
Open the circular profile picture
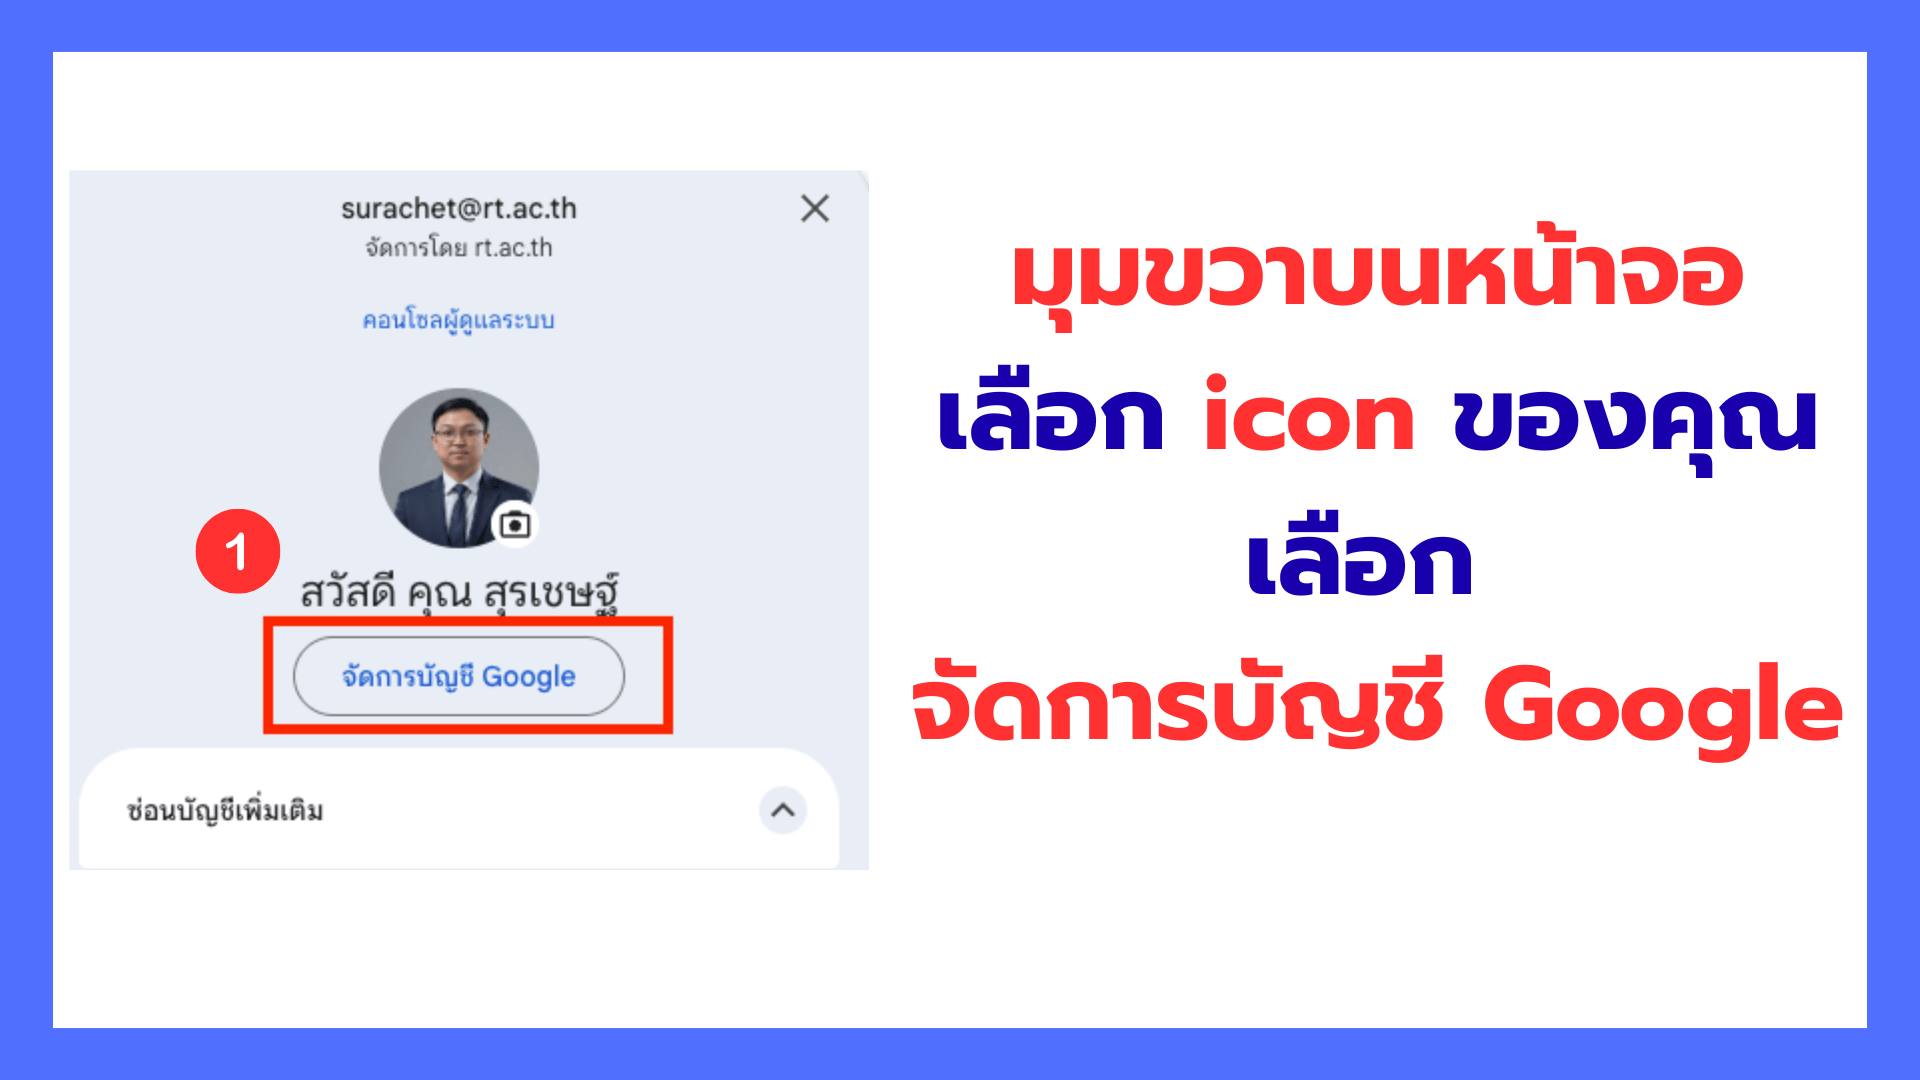point(459,468)
